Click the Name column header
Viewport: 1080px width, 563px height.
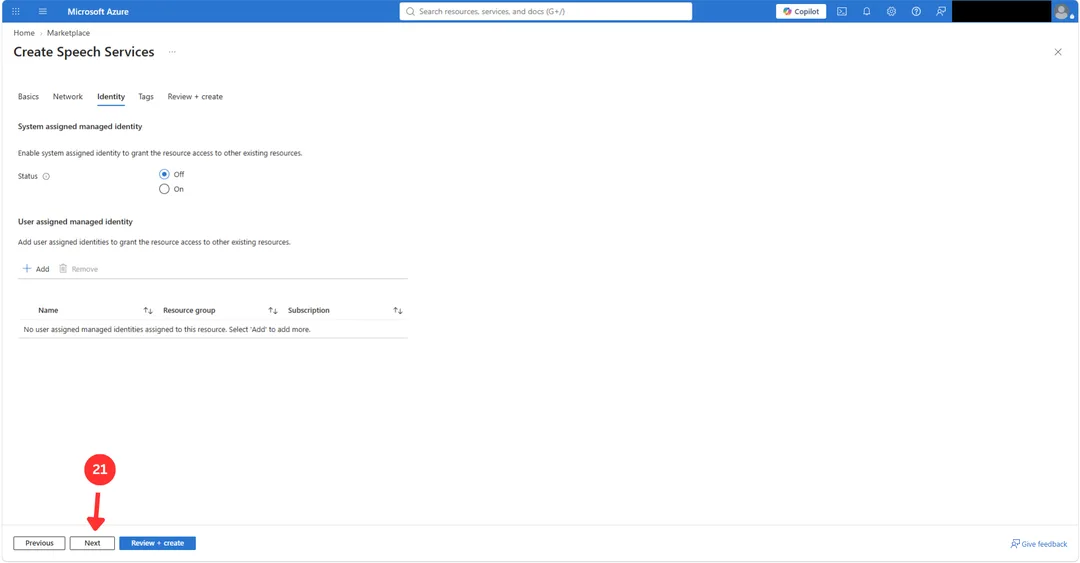48,311
